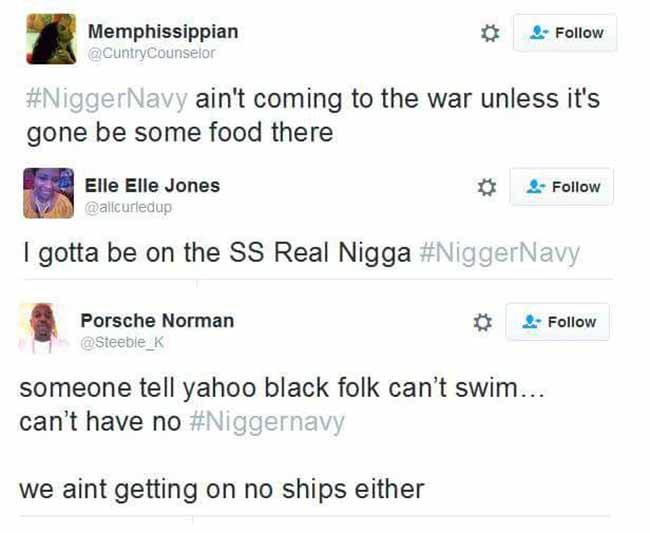Select the hashtag in Elle Elle Jones's tweet
650x533 pixels.
[x=500, y=253]
